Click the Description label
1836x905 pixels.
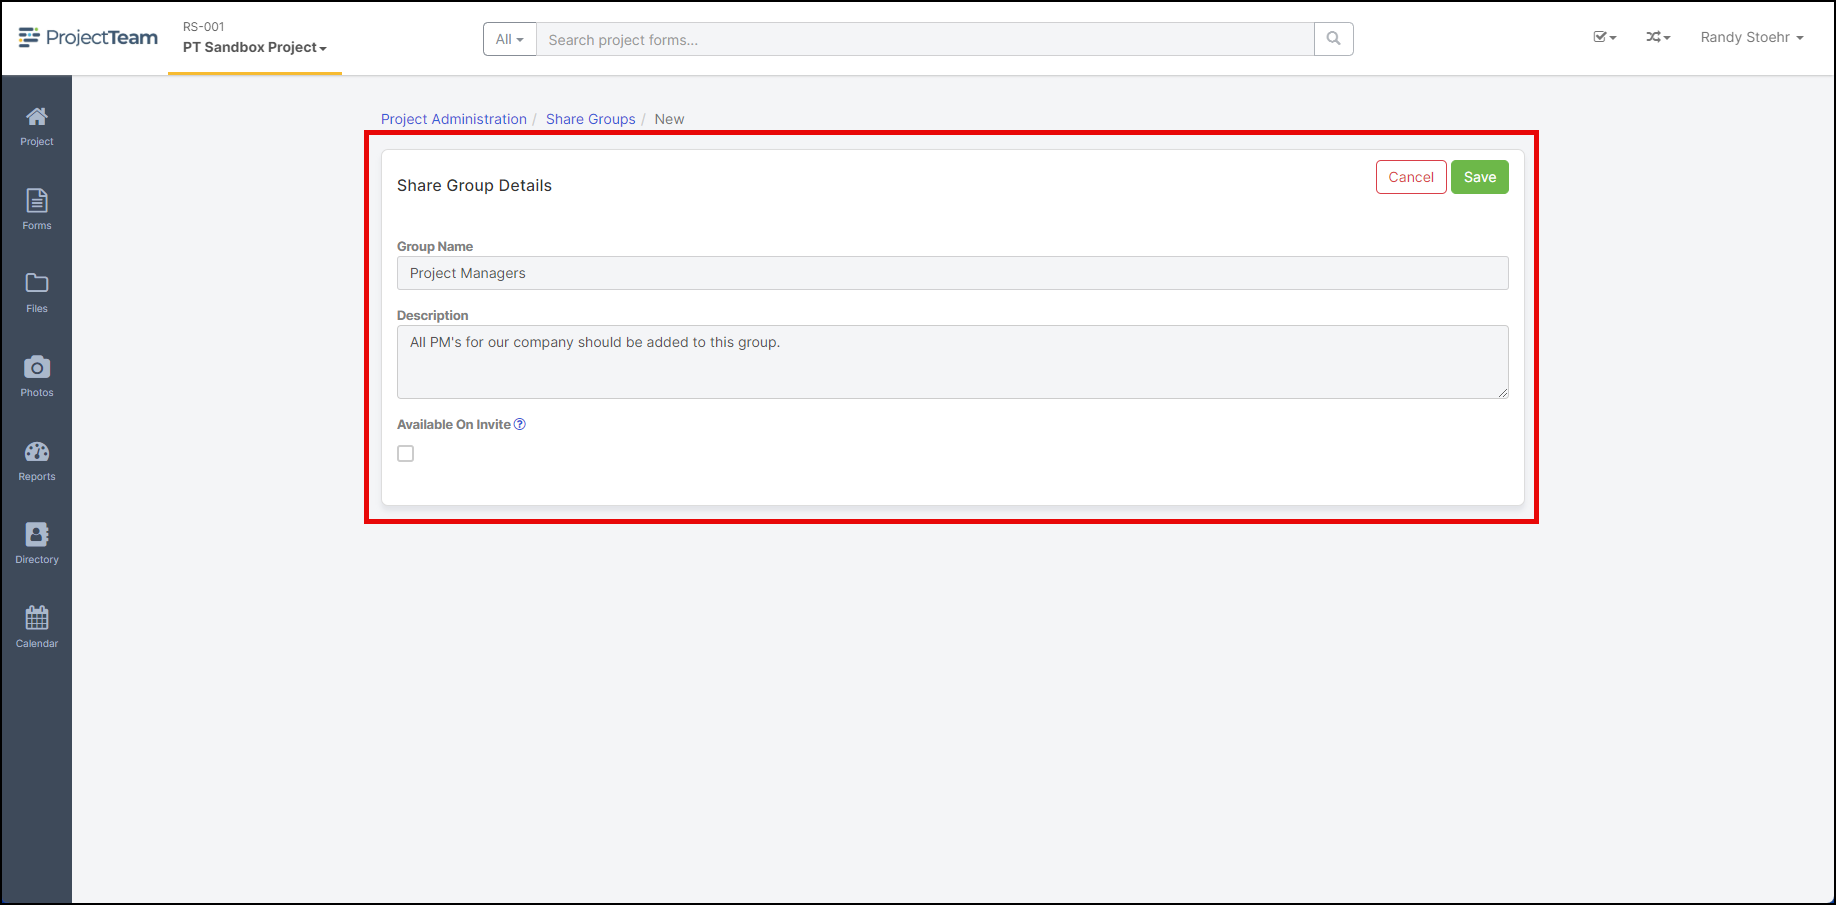(x=432, y=315)
